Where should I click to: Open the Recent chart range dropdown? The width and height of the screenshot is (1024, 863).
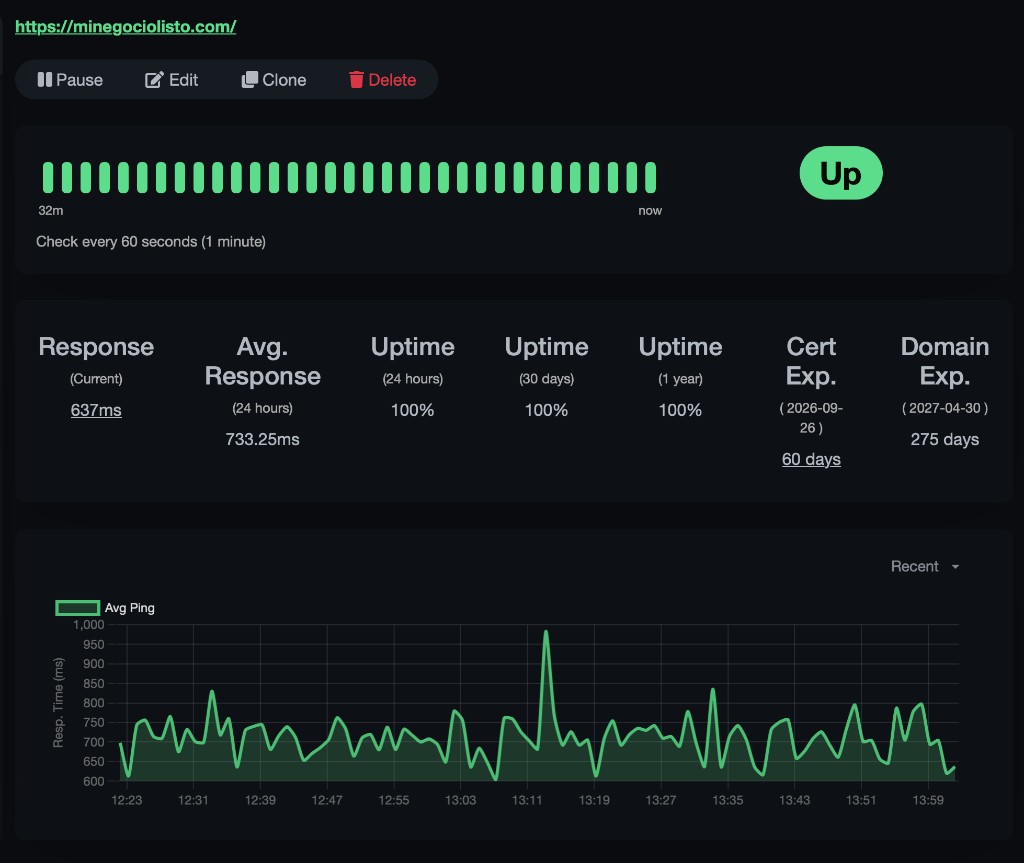(x=924, y=566)
